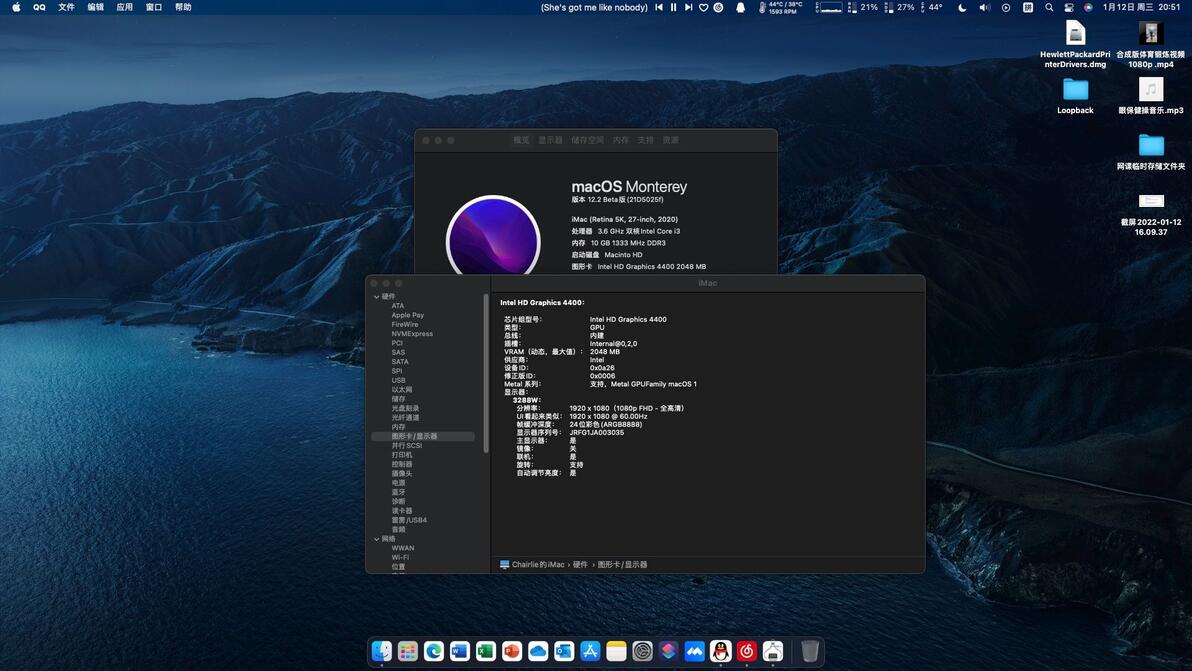This screenshot has height=671, width=1192.
Task: Select WWAN under the network section
Action: coord(403,548)
